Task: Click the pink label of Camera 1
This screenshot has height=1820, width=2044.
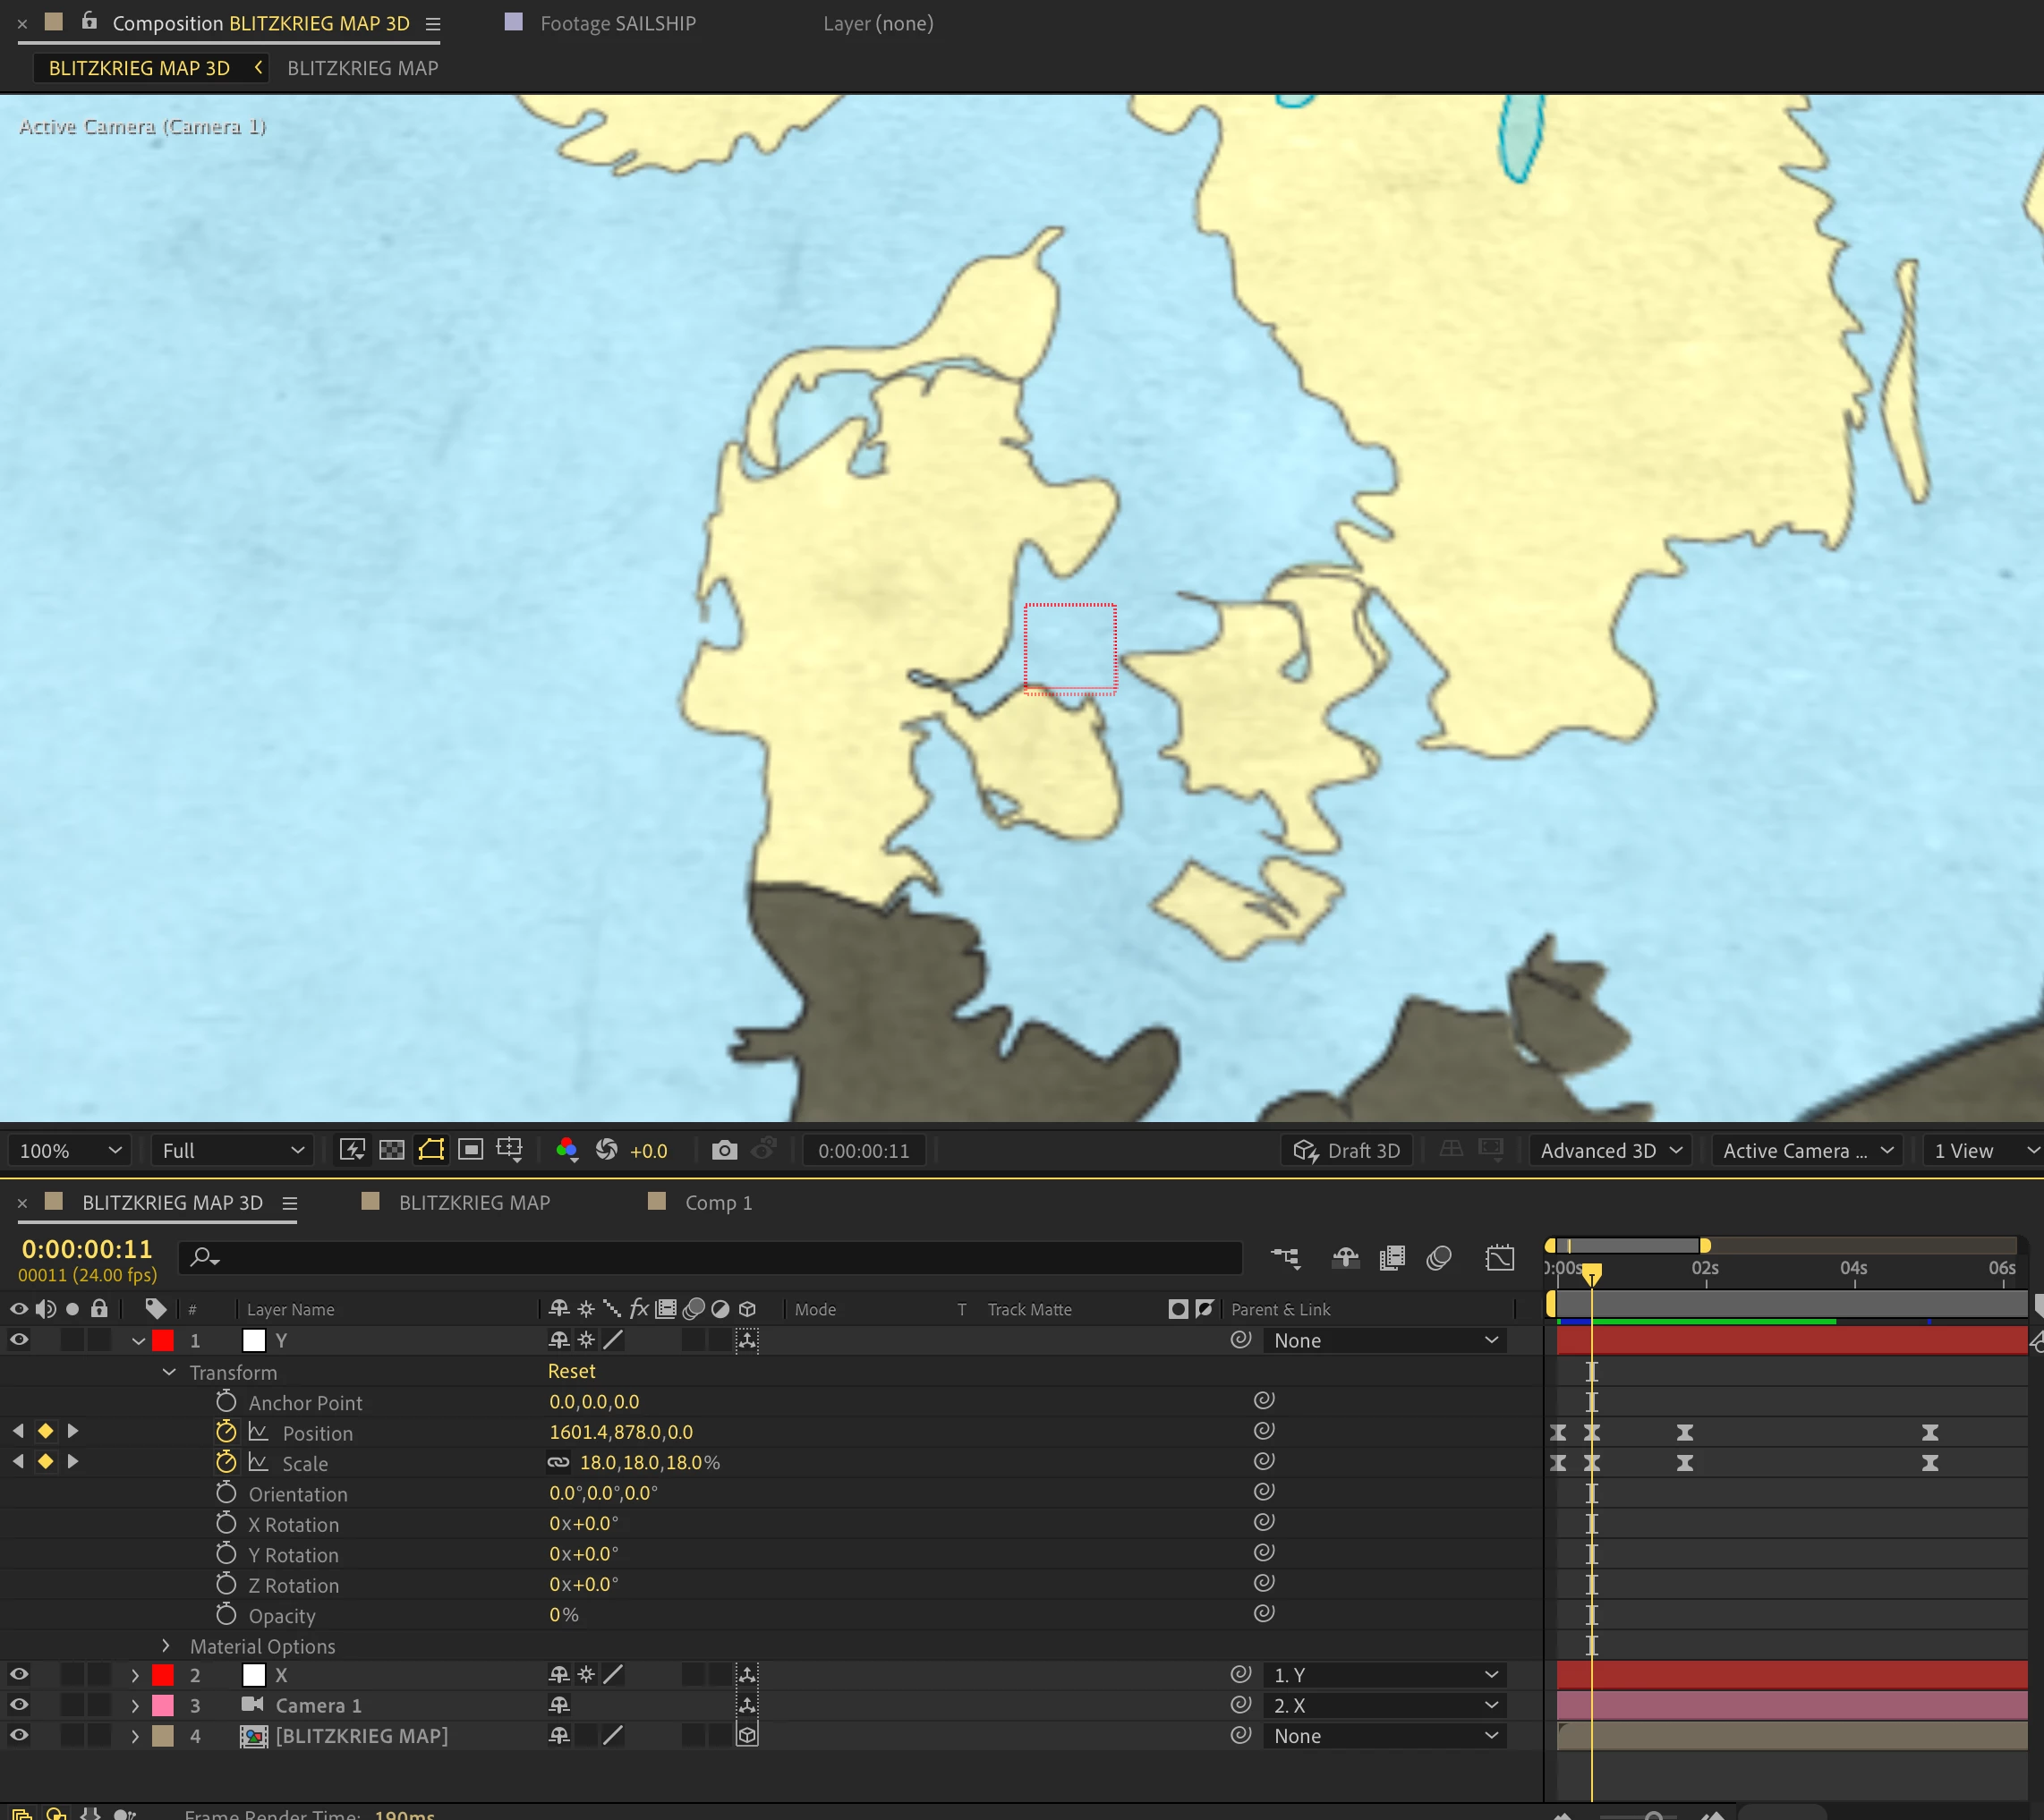Action: pos(163,1705)
